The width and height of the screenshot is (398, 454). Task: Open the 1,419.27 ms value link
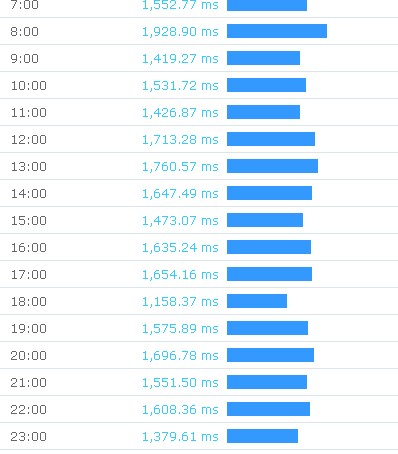click(180, 59)
